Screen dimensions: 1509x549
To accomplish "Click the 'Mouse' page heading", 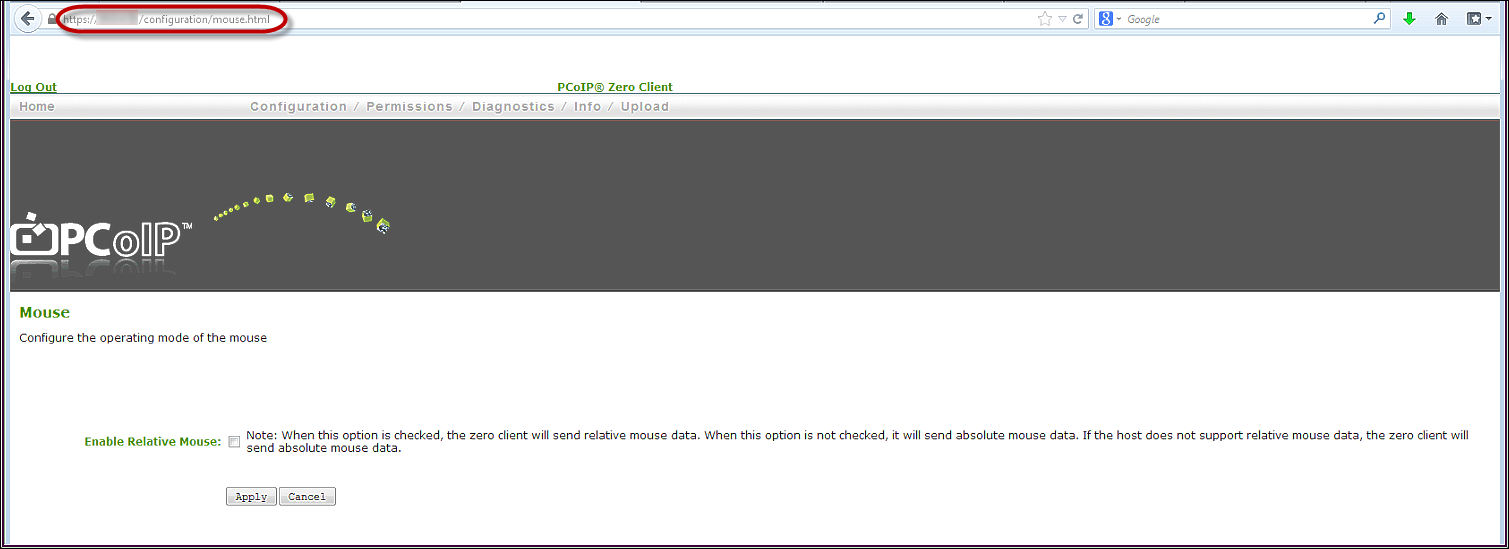I will click(x=45, y=312).
